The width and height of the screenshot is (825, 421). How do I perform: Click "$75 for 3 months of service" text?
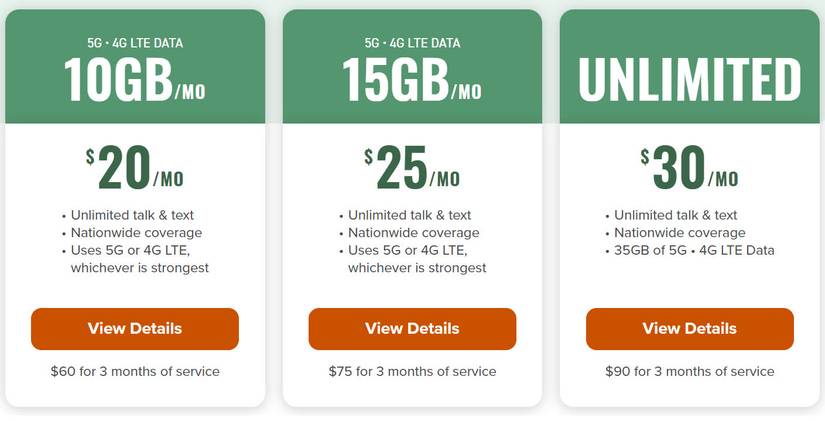point(412,372)
